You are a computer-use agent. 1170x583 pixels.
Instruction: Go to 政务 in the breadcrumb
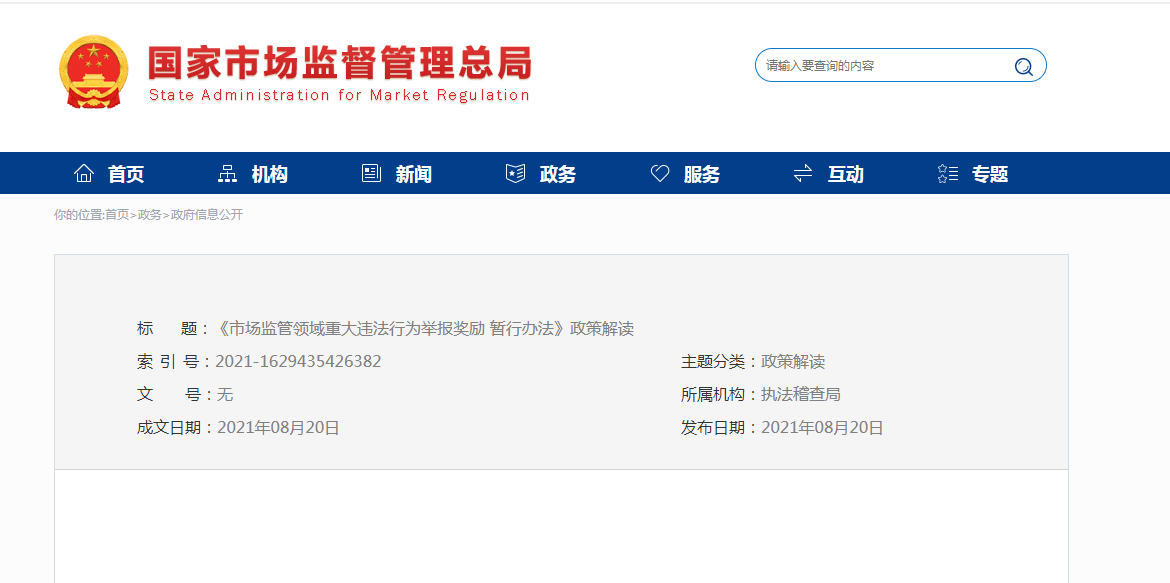pyautogui.click(x=149, y=215)
